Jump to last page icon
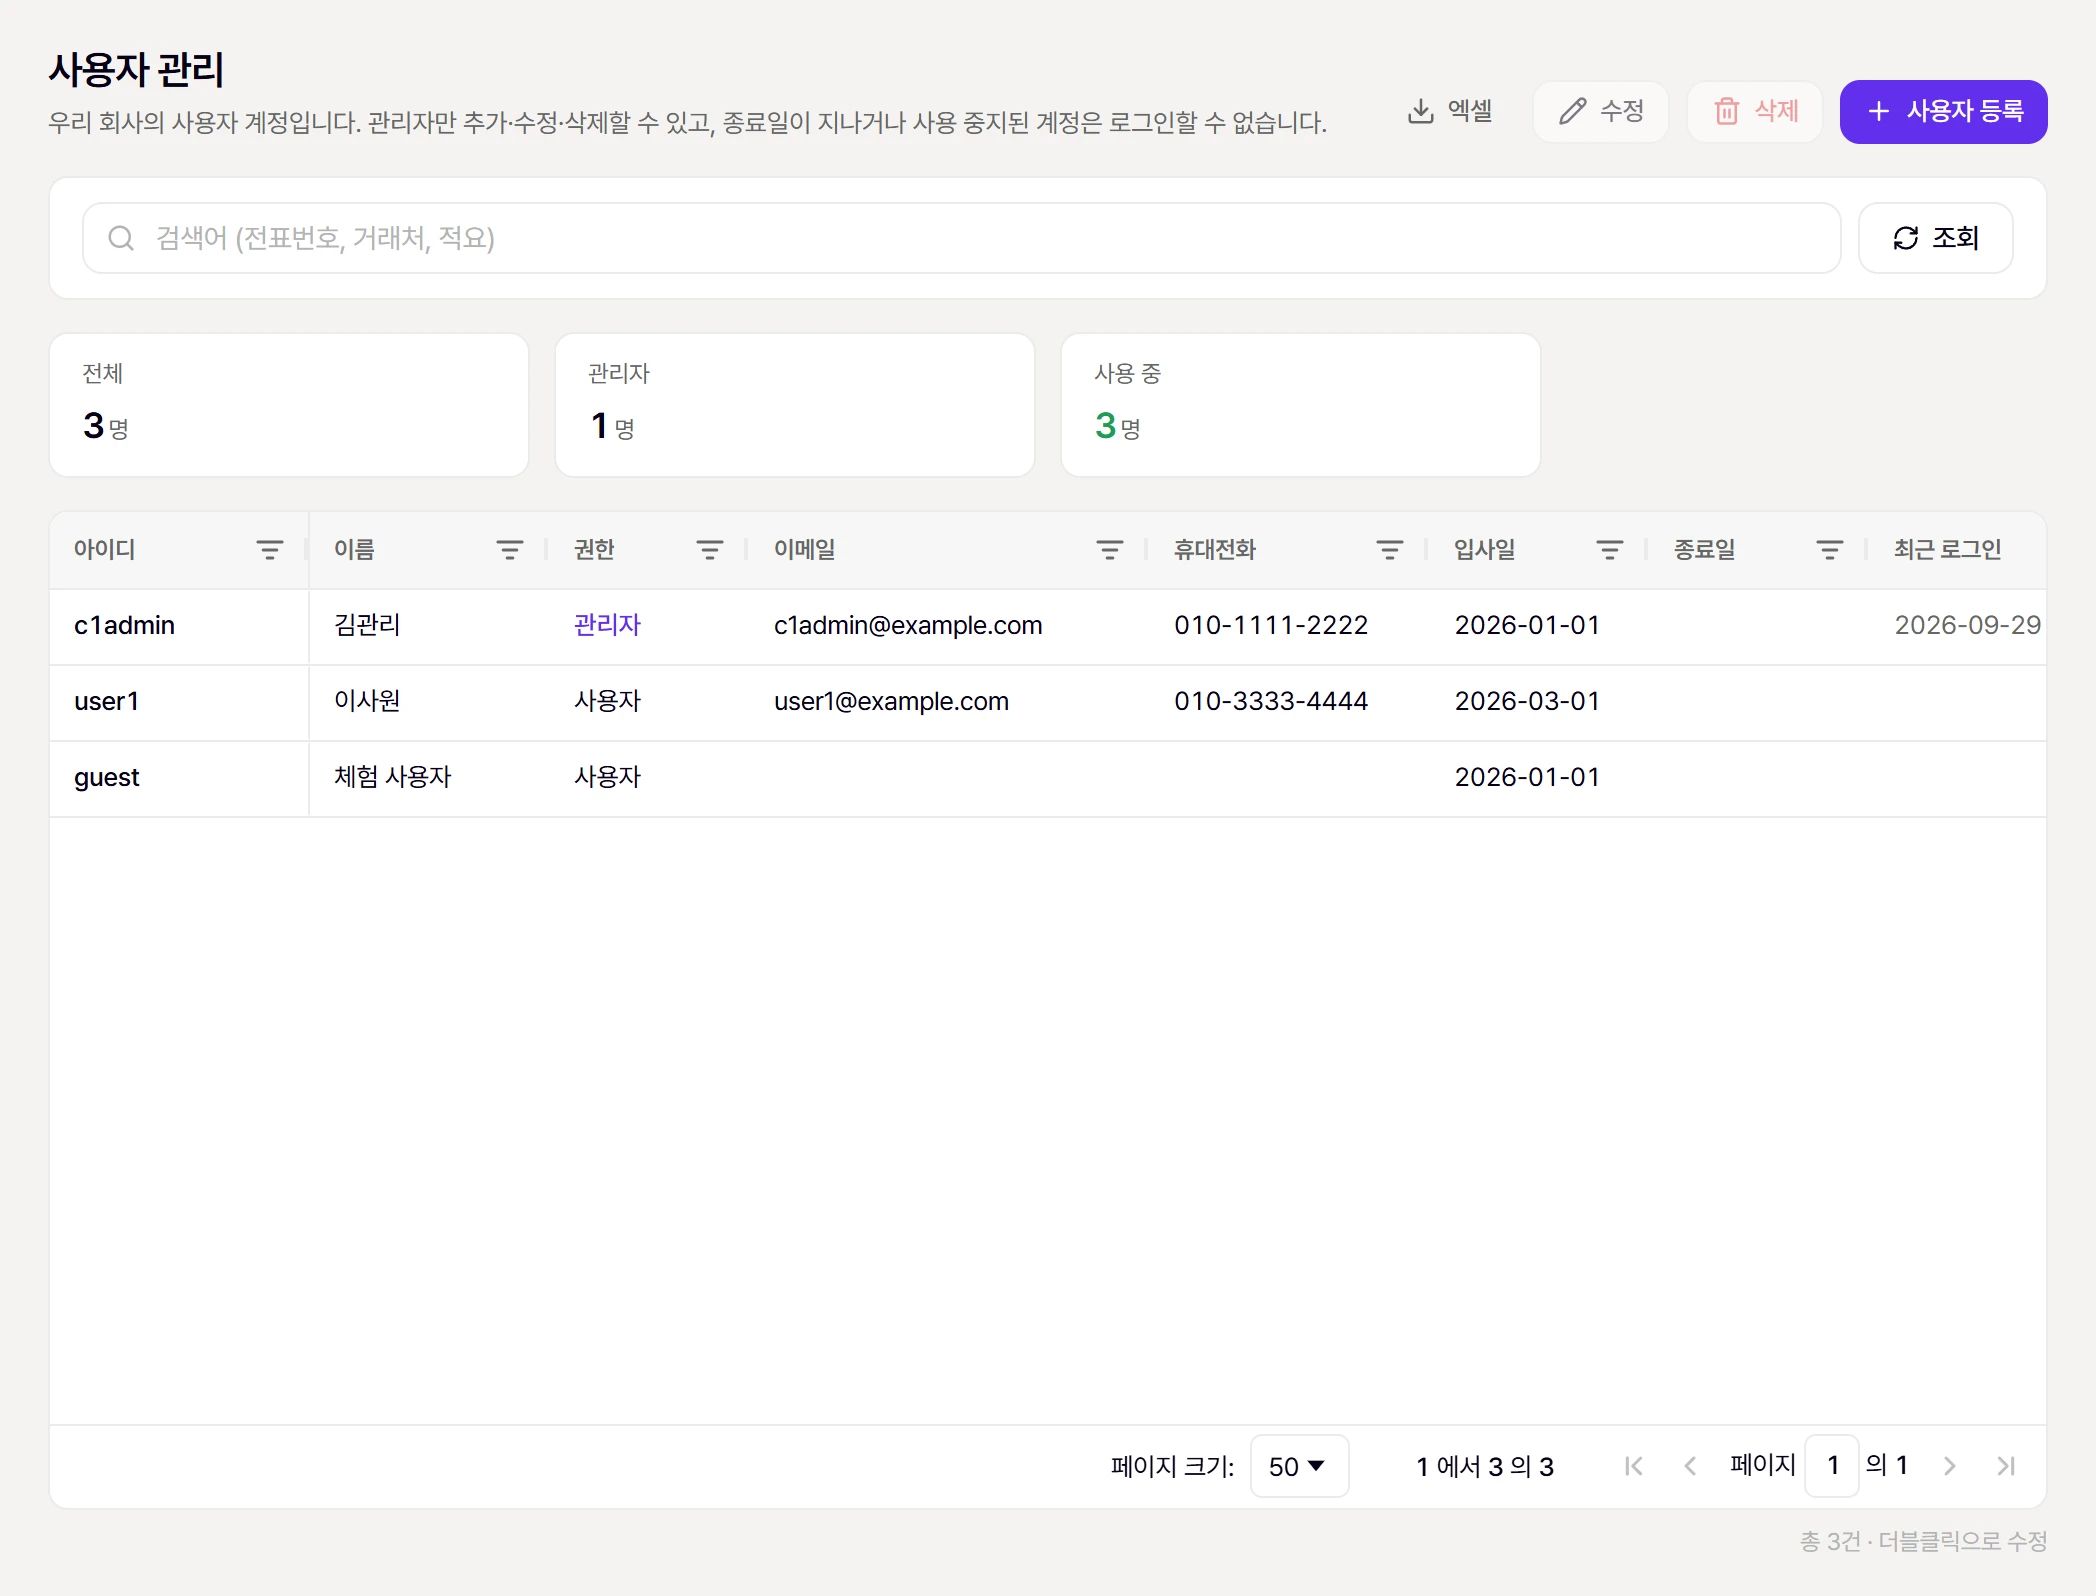 2005,1466
